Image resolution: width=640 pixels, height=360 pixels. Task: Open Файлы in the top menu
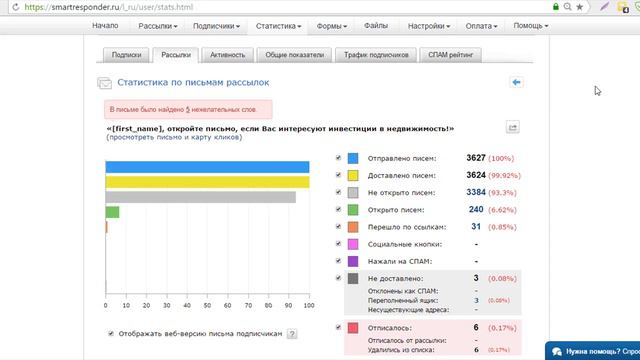(x=376, y=26)
